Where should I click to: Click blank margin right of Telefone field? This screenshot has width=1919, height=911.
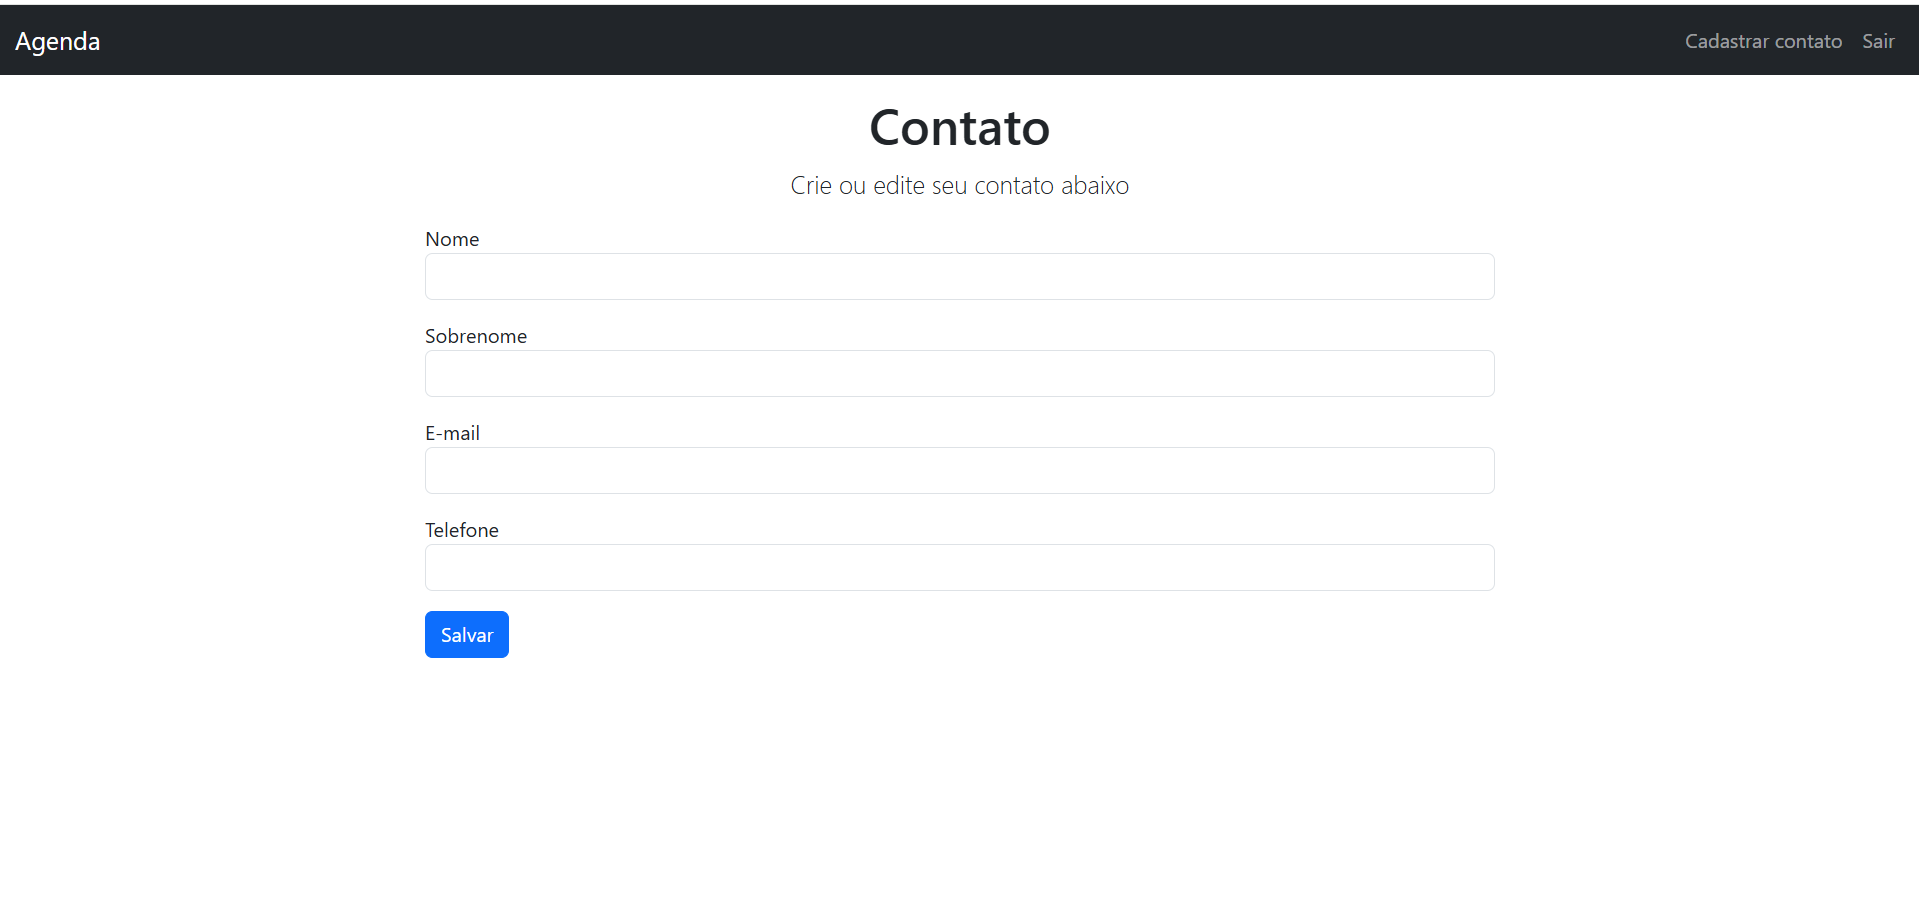coord(1700,568)
